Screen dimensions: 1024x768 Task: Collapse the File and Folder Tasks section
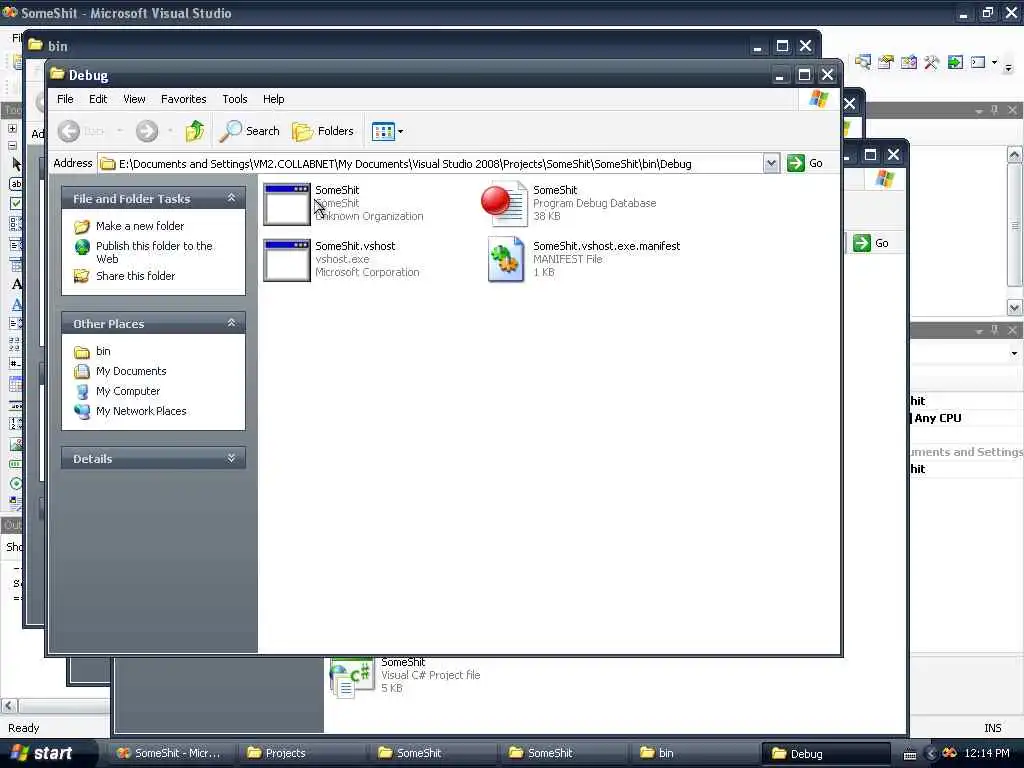click(231, 197)
